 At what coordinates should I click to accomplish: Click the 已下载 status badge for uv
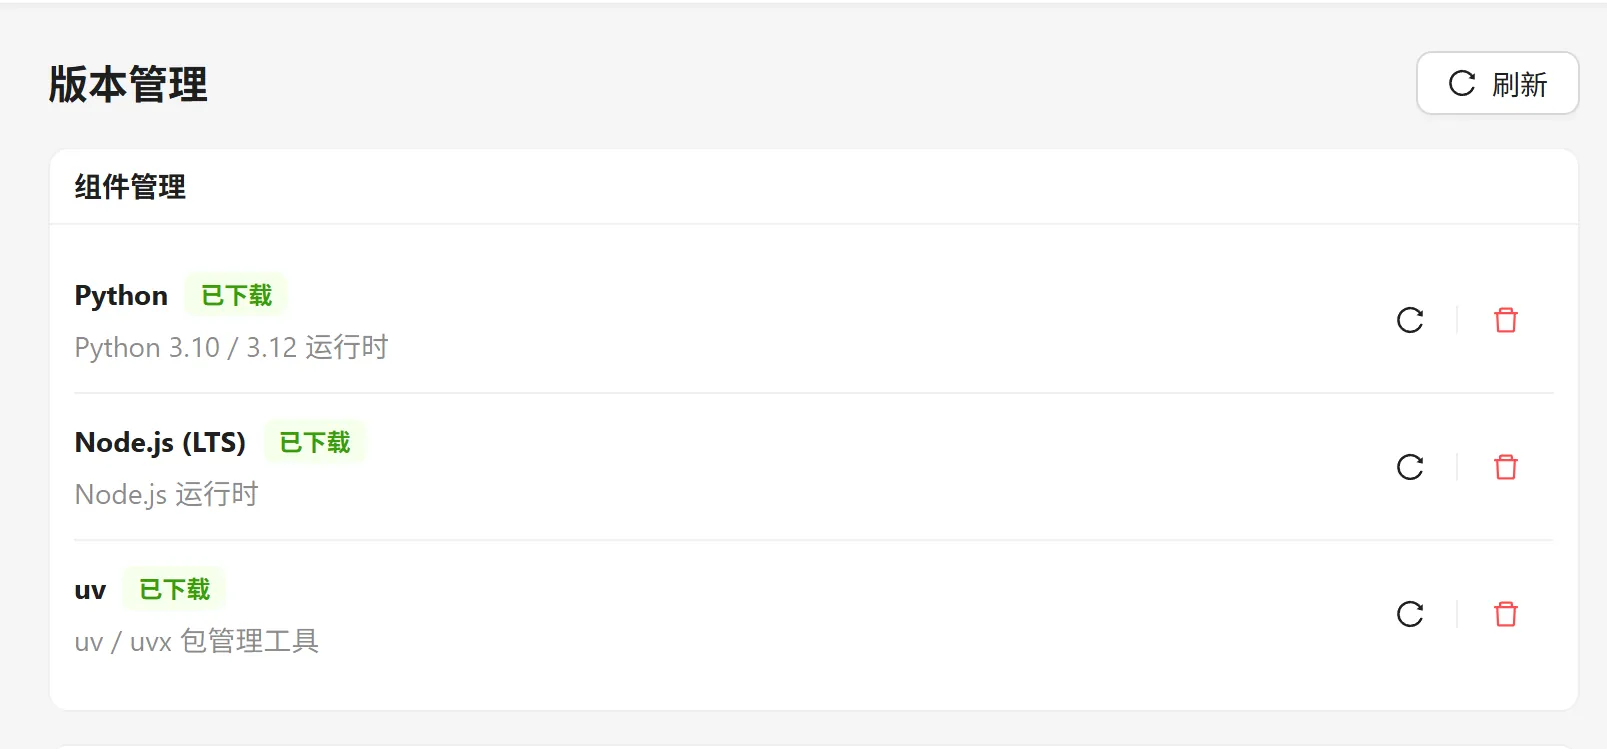(174, 589)
